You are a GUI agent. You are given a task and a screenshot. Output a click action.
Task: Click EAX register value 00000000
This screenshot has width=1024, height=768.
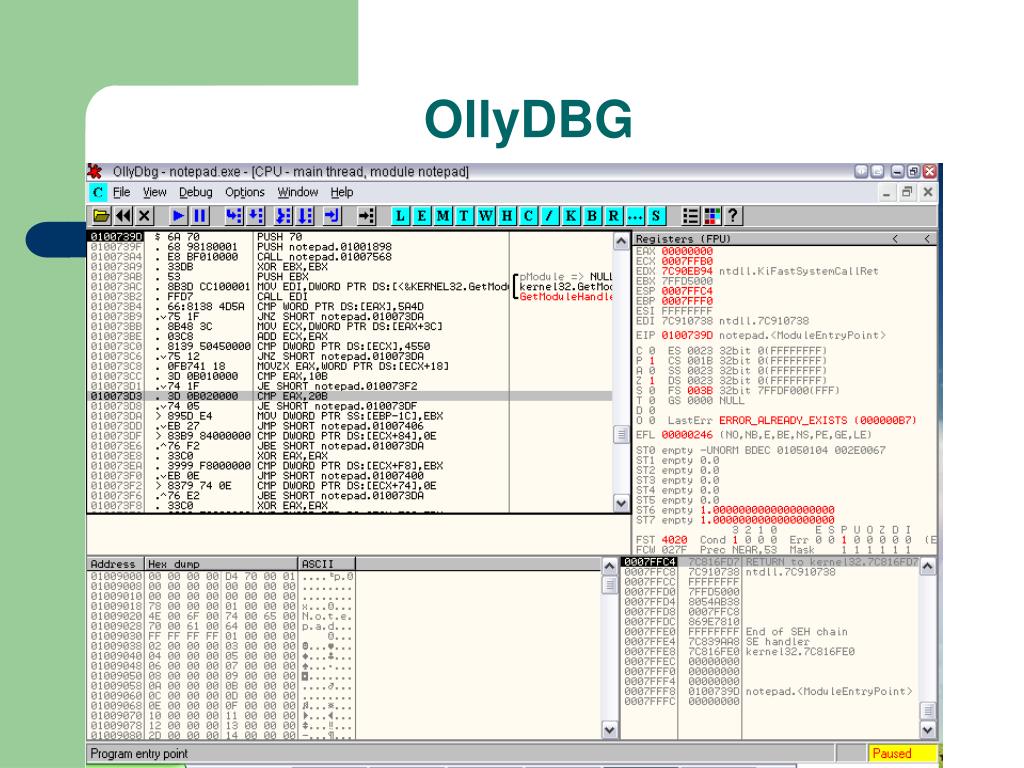pyautogui.click(x=687, y=251)
